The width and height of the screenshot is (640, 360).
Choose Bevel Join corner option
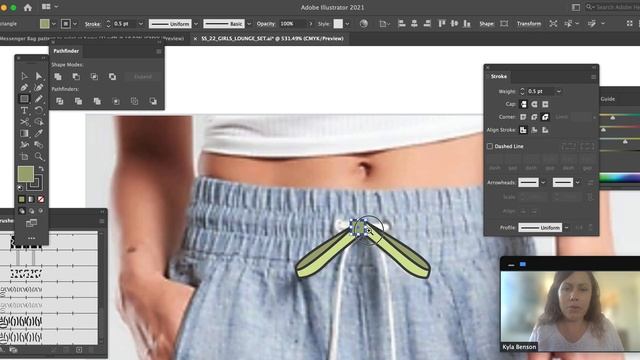click(545, 117)
